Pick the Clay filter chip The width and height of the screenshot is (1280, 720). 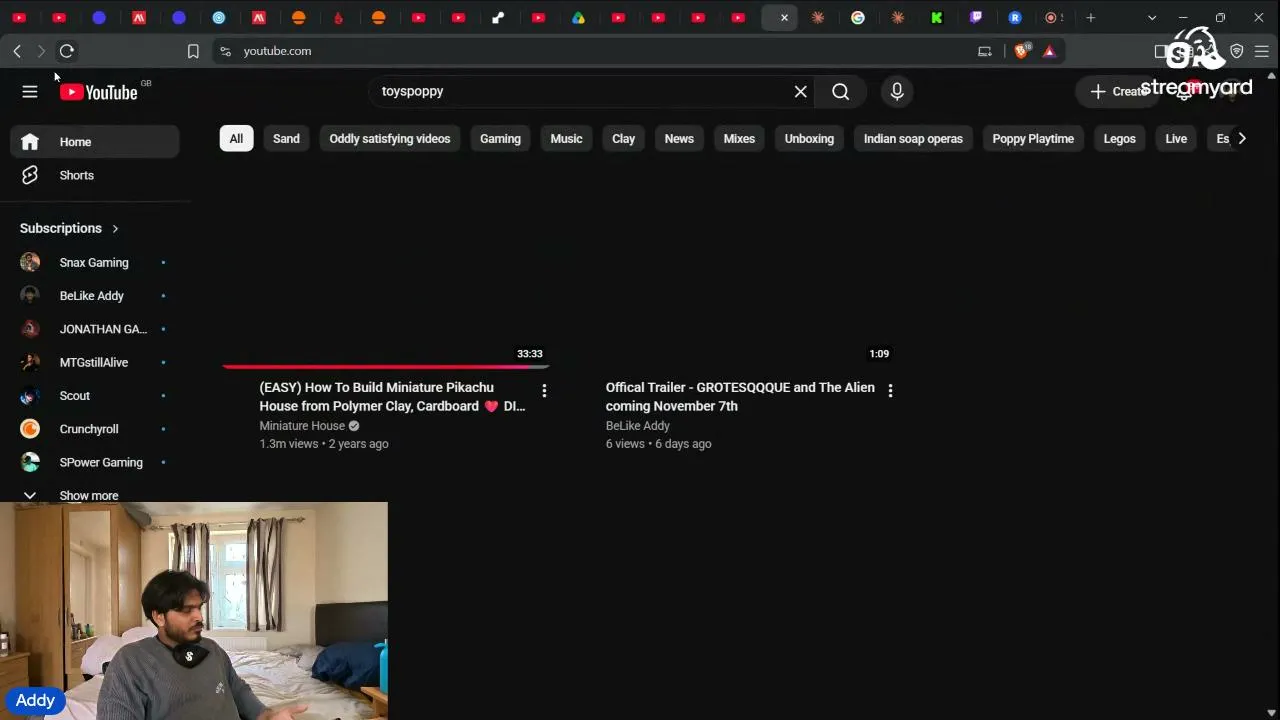click(624, 139)
